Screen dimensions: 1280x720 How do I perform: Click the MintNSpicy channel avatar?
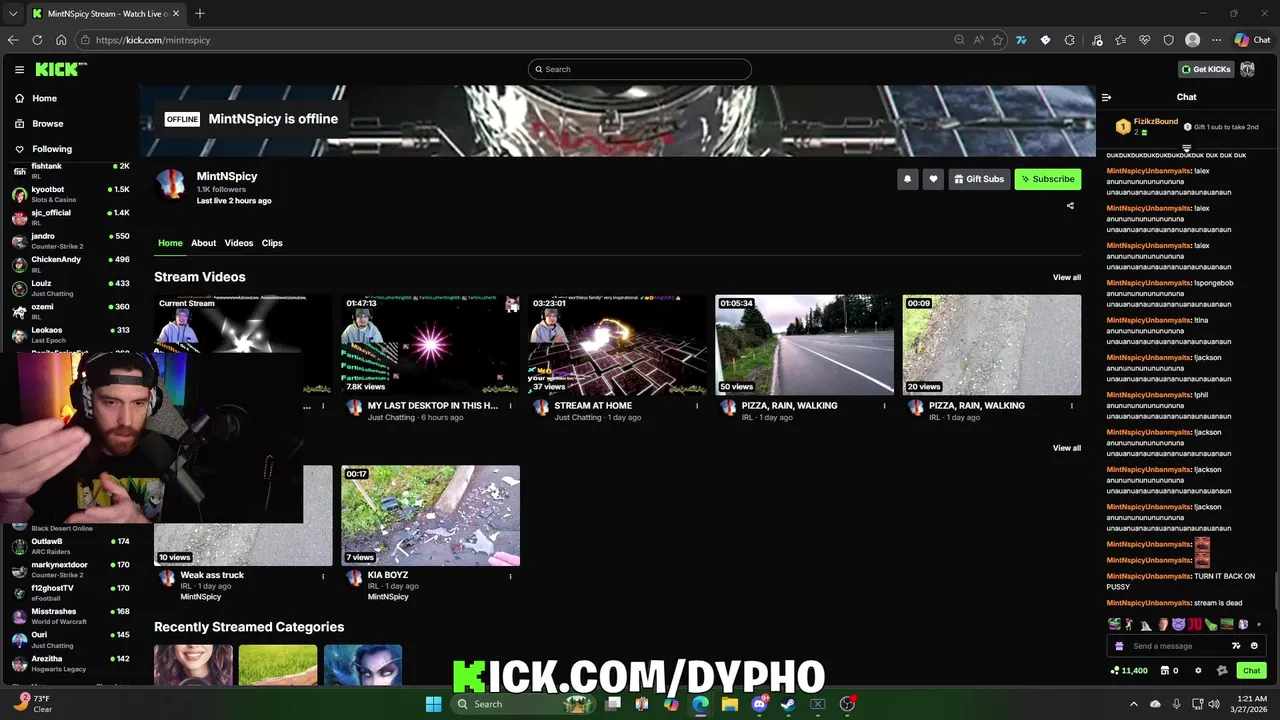pyautogui.click(x=171, y=185)
